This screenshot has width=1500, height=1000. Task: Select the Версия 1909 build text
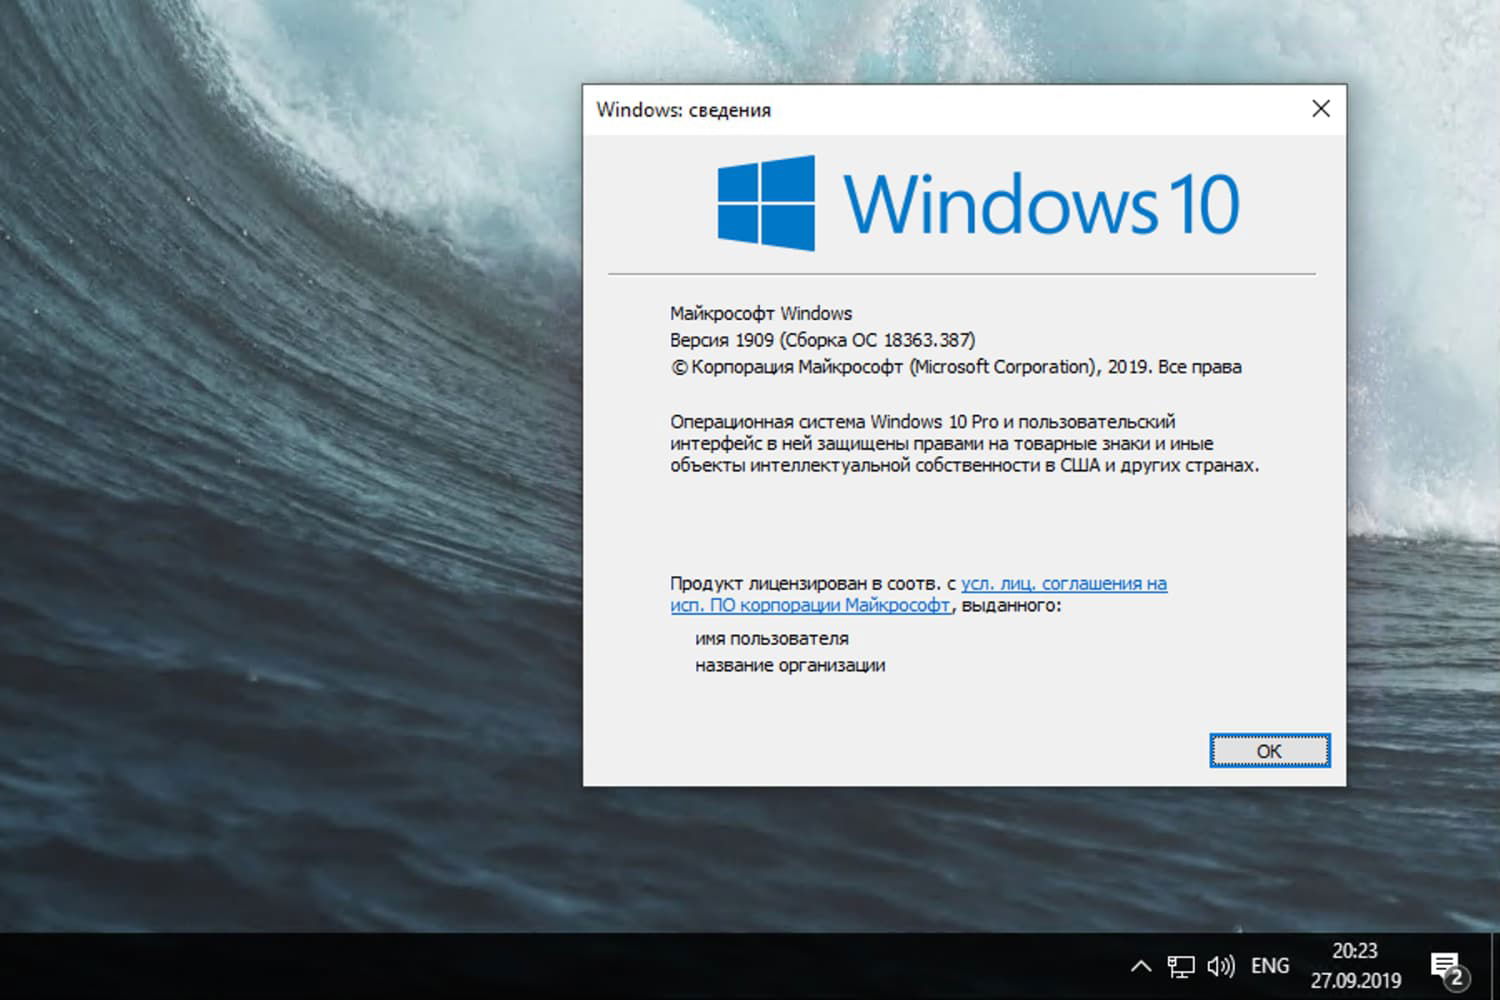[x=822, y=339]
